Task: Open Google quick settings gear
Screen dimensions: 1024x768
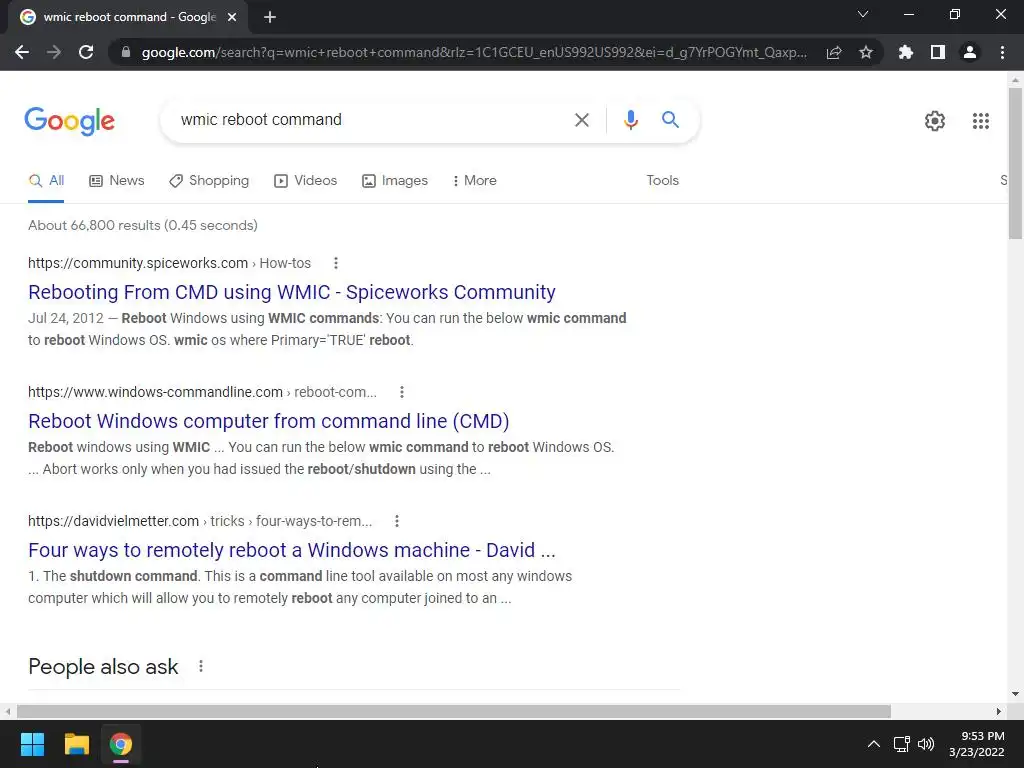Action: (935, 121)
